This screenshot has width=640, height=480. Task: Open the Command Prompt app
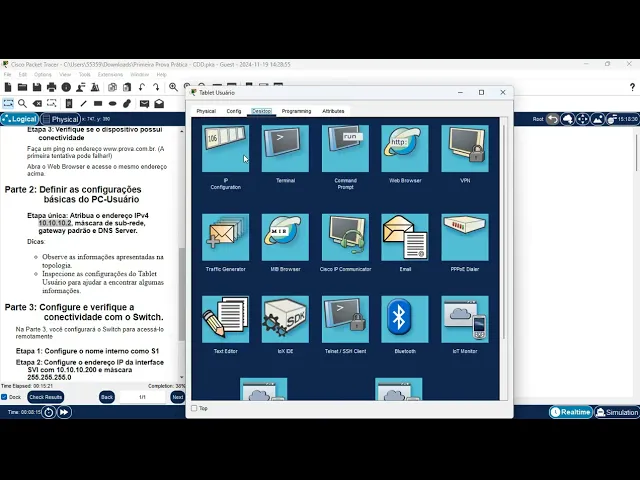[345, 149]
